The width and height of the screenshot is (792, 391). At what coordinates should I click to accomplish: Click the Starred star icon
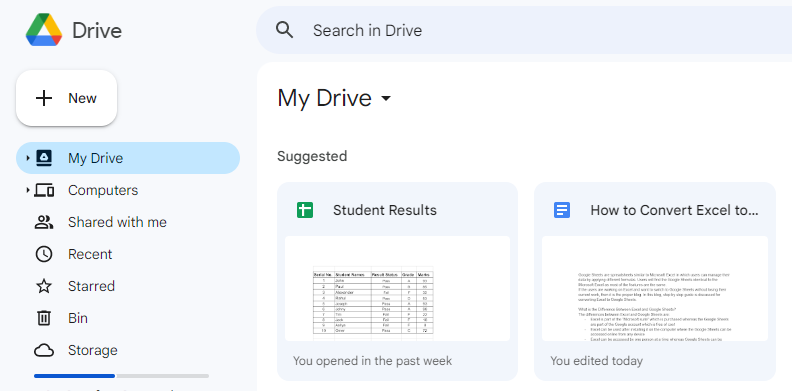44,286
